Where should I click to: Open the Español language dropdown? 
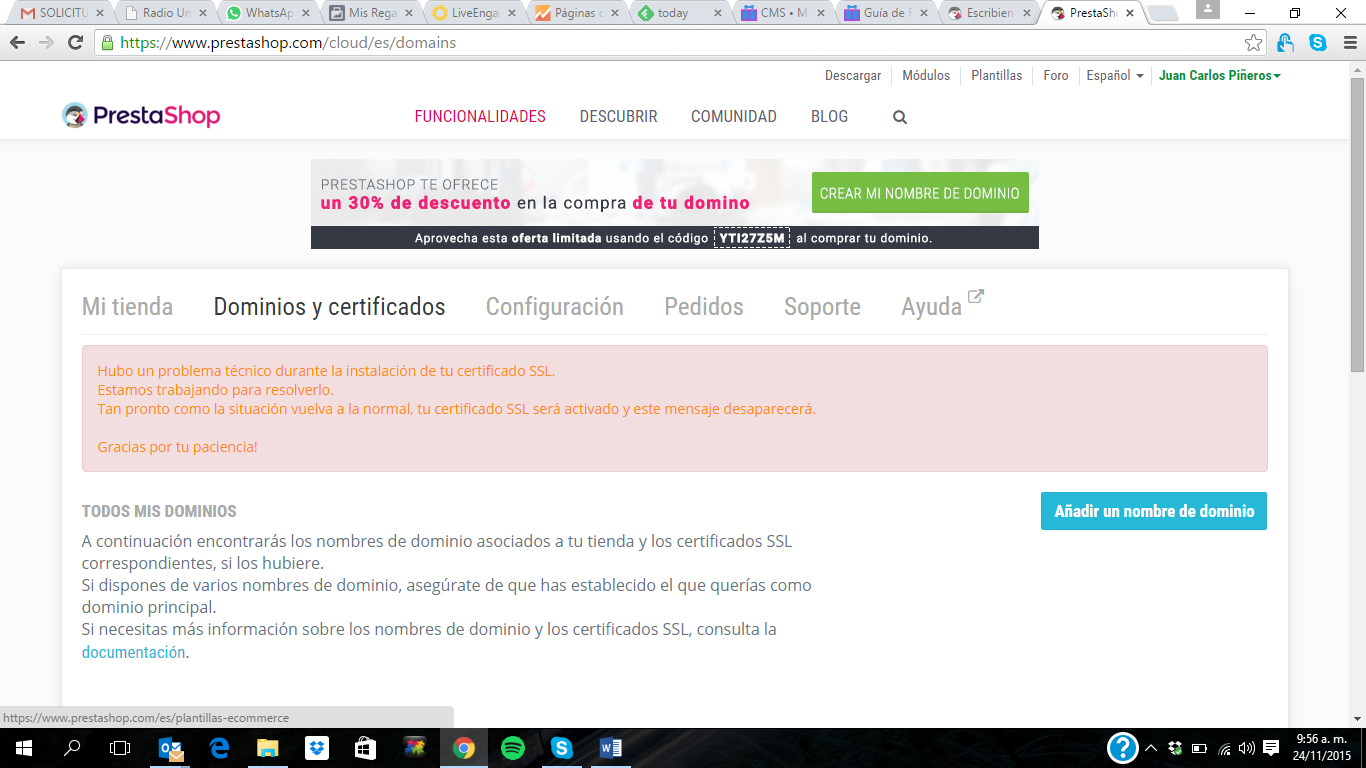point(1115,75)
